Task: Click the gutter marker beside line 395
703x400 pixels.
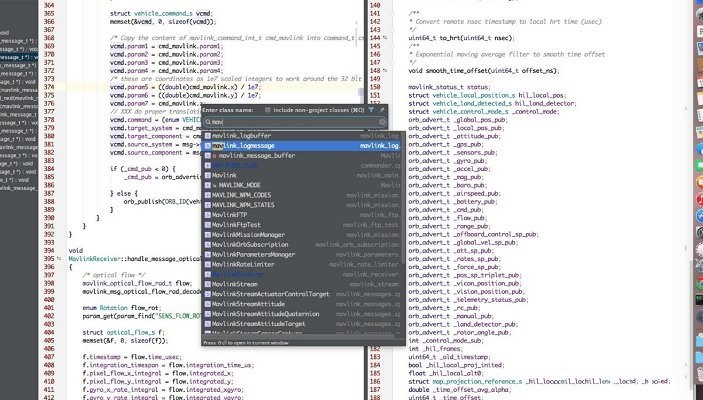Action: coord(59,259)
